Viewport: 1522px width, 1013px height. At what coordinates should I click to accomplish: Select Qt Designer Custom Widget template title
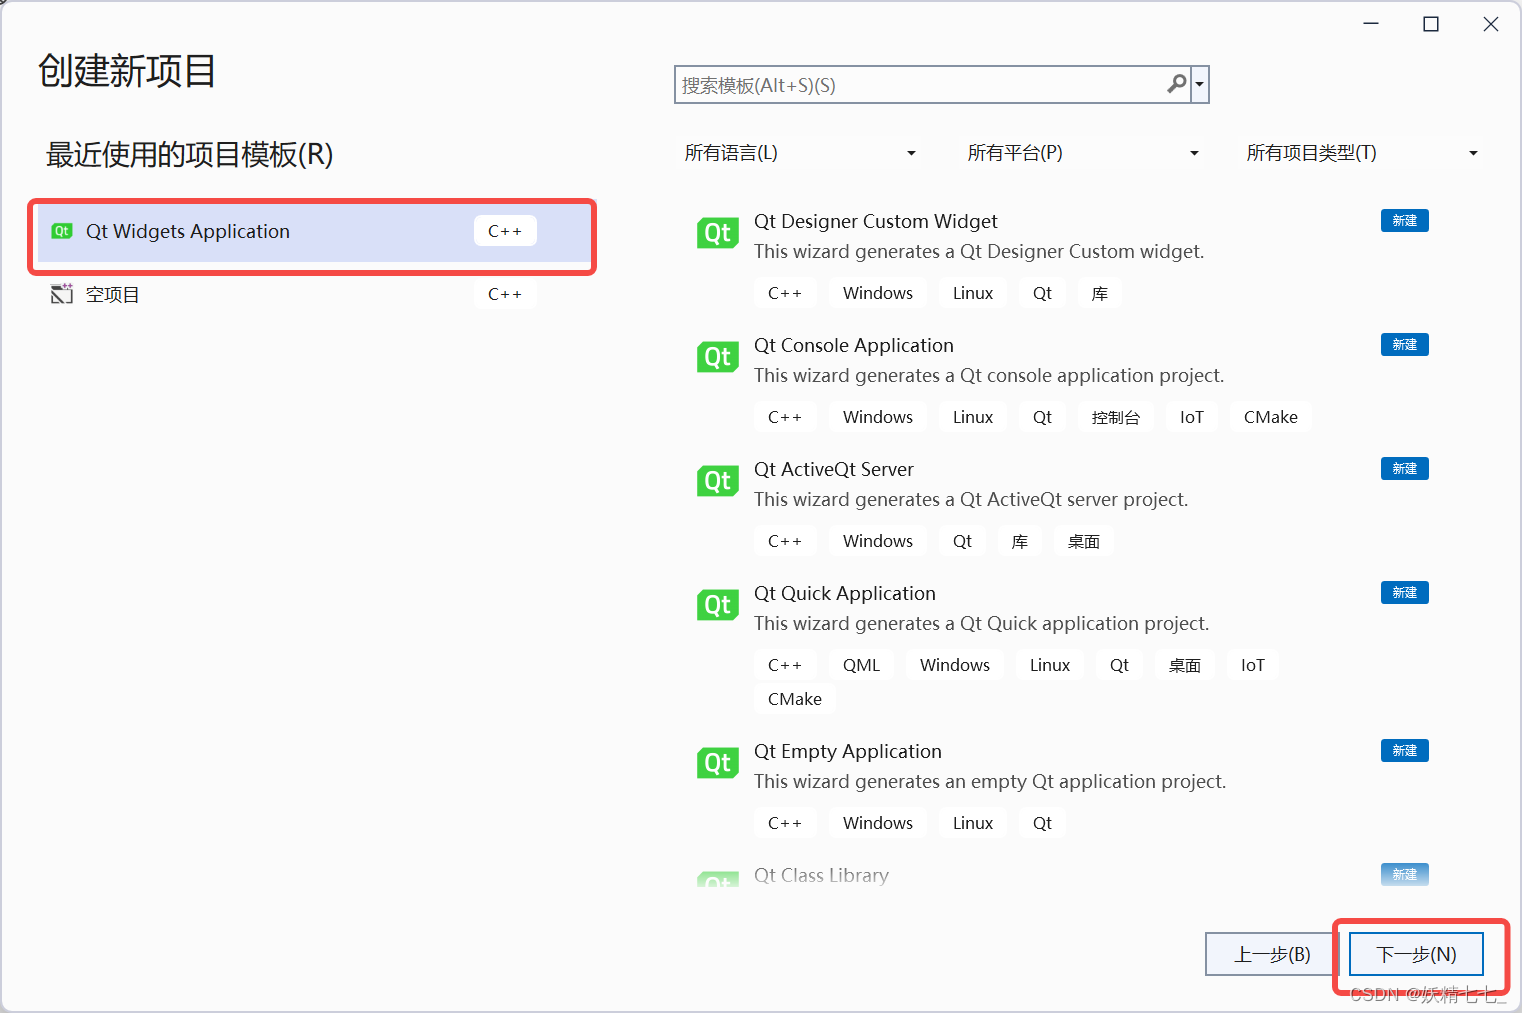(x=875, y=221)
